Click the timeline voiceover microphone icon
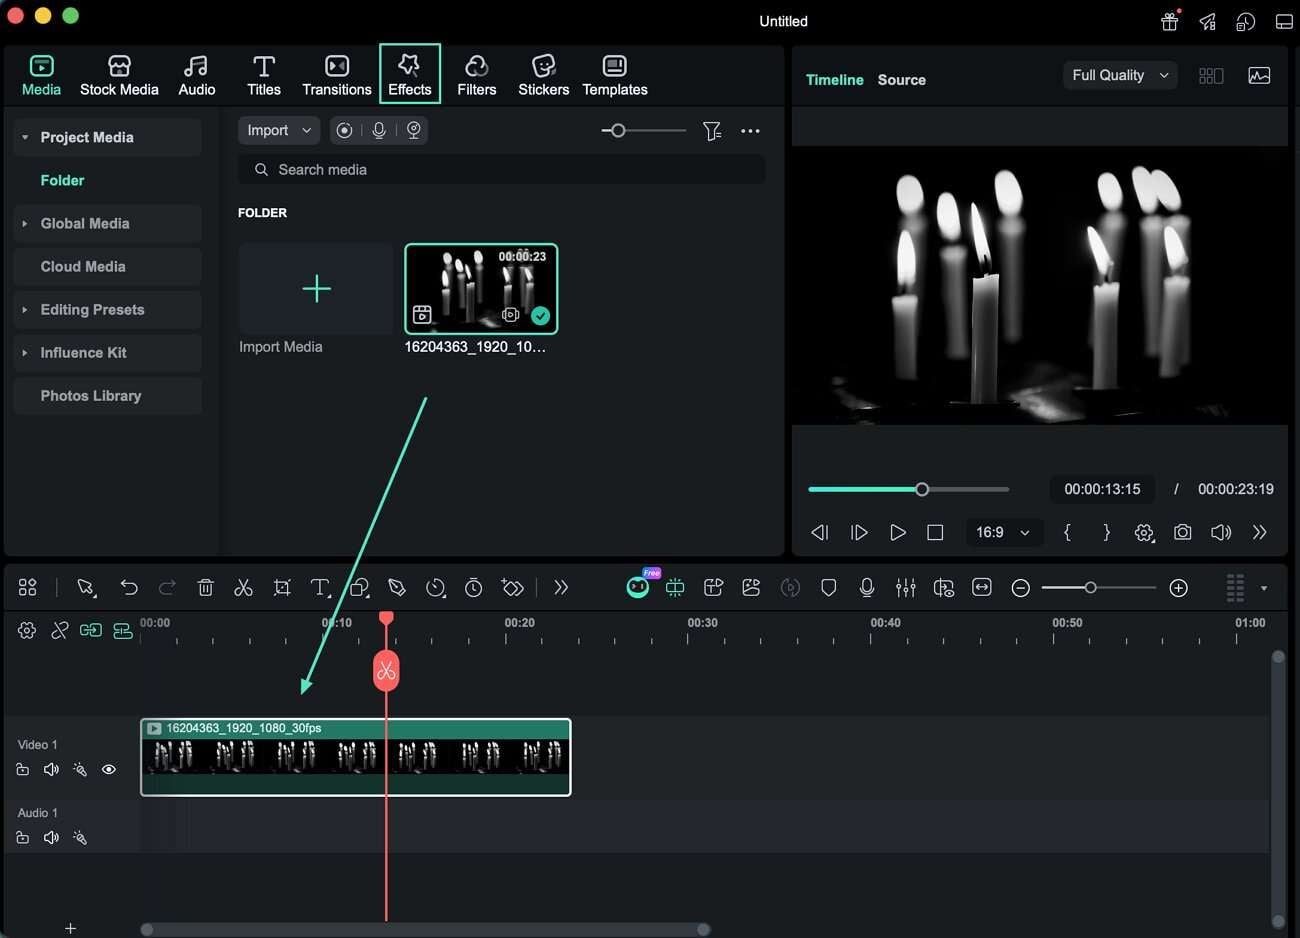The width and height of the screenshot is (1300, 938). click(867, 587)
